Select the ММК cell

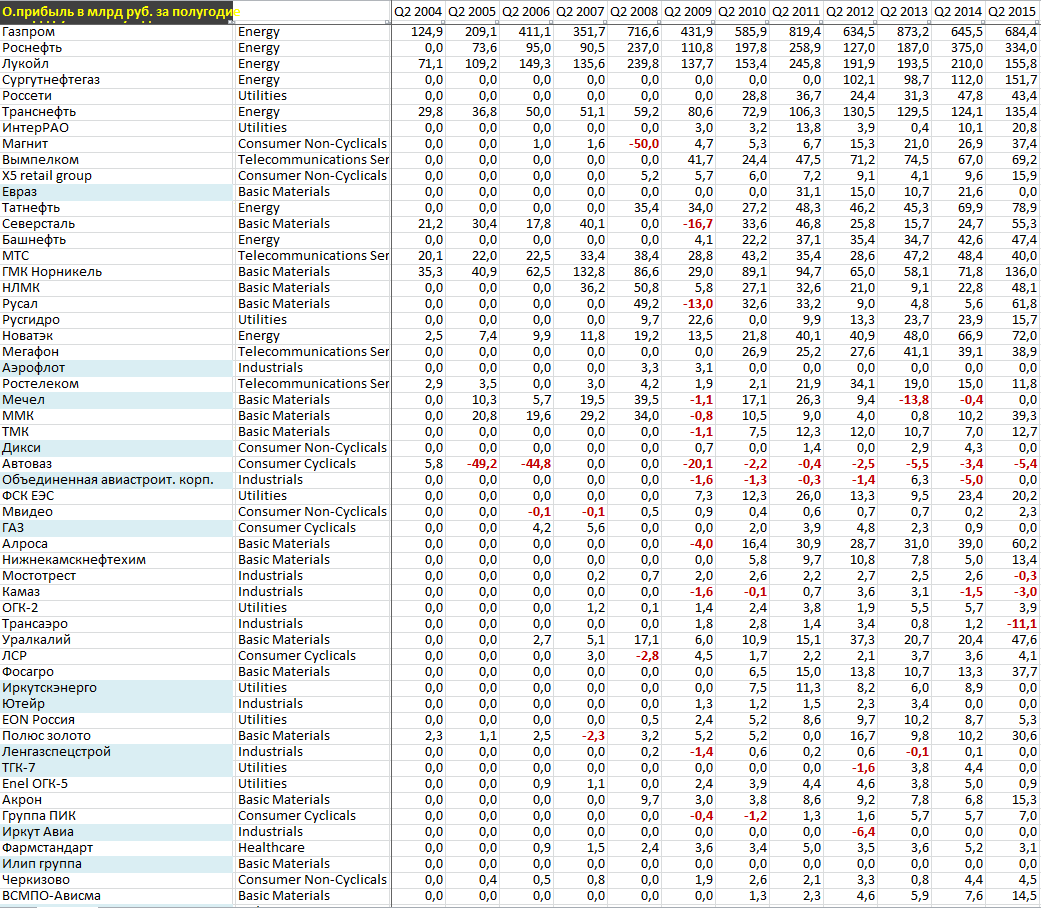point(118,416)
